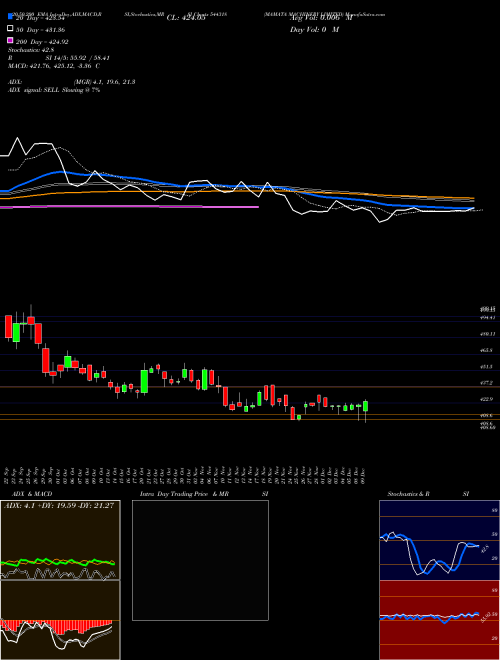Click 'Intra Day Trading Price & MRSI' title
The height and width of the screenshot is (660, 500).
pyautogui.click(x=204, y=494)
